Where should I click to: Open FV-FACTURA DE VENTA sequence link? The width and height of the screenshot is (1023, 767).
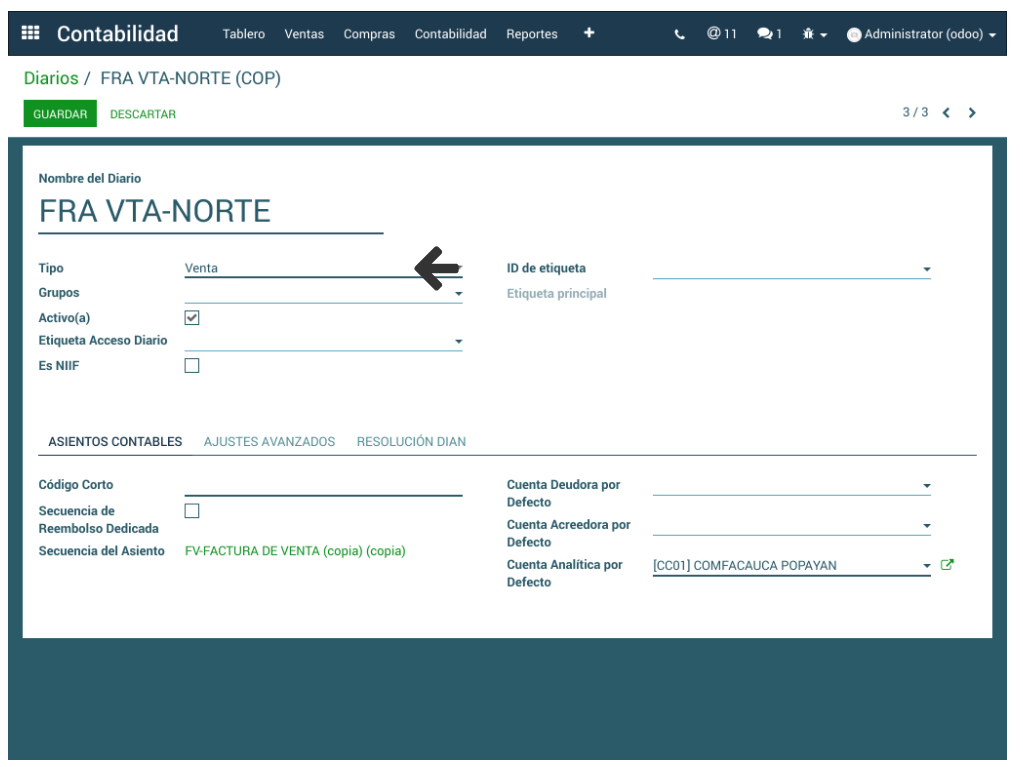[x=295, y=551]
